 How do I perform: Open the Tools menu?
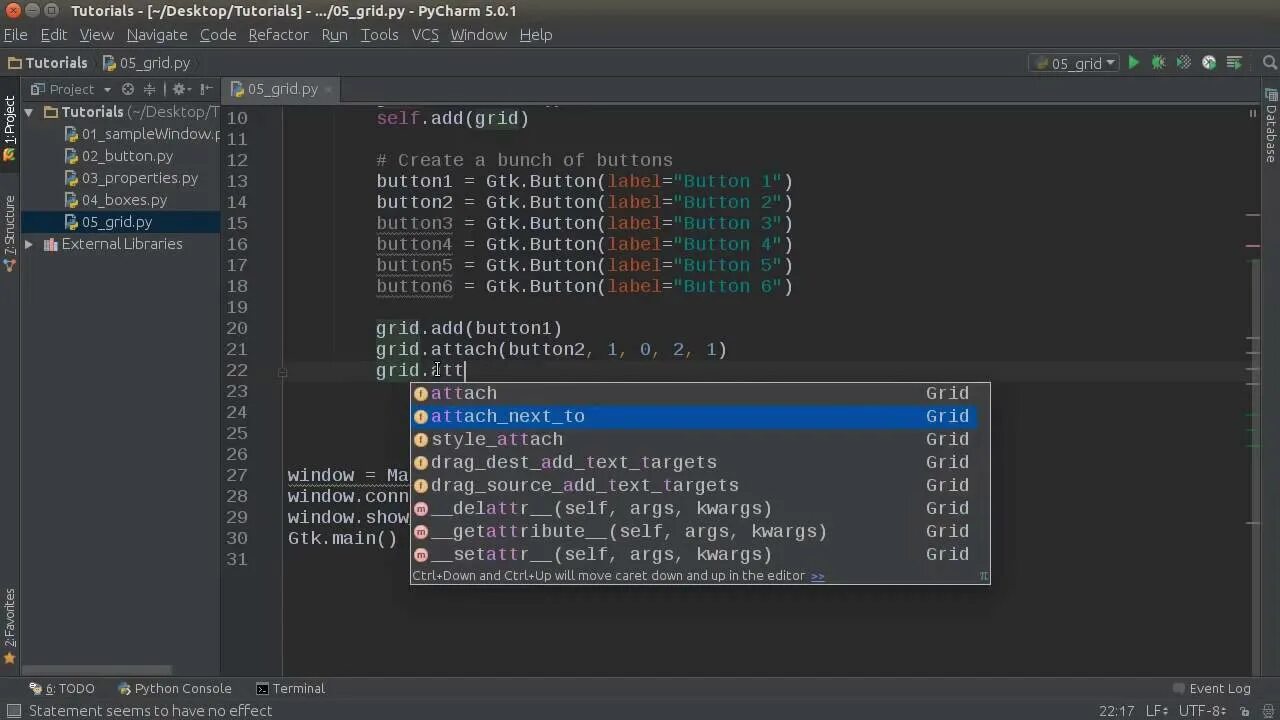[x=380, y=34]
